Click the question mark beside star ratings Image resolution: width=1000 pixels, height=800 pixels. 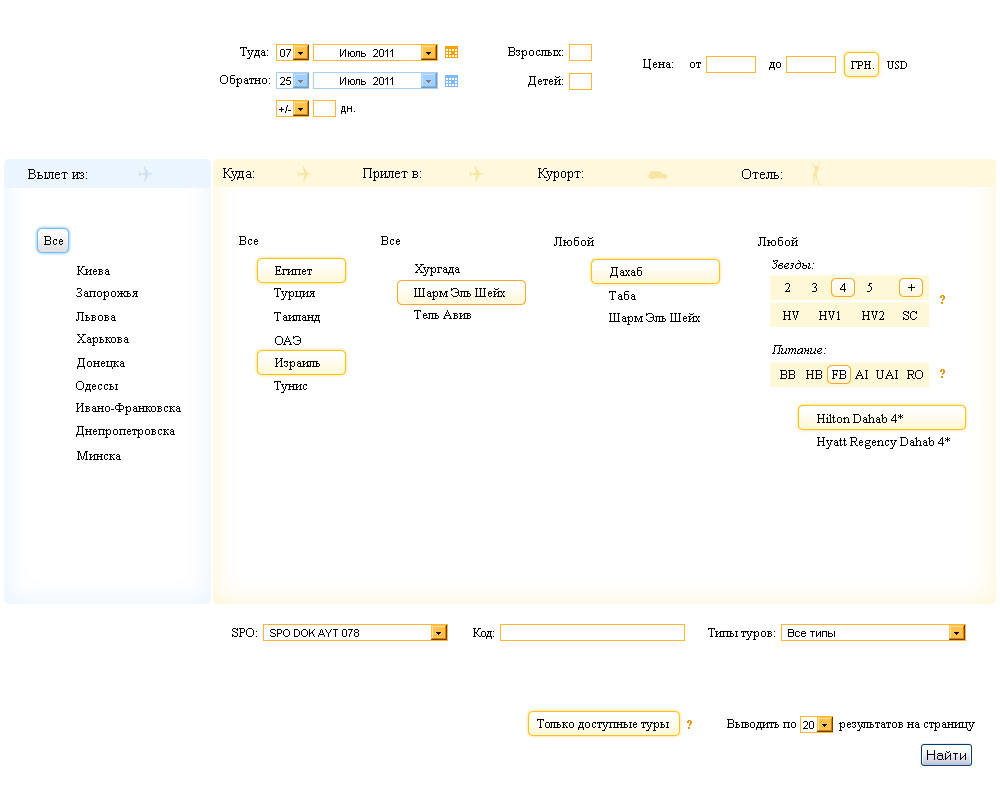[942, 299]
